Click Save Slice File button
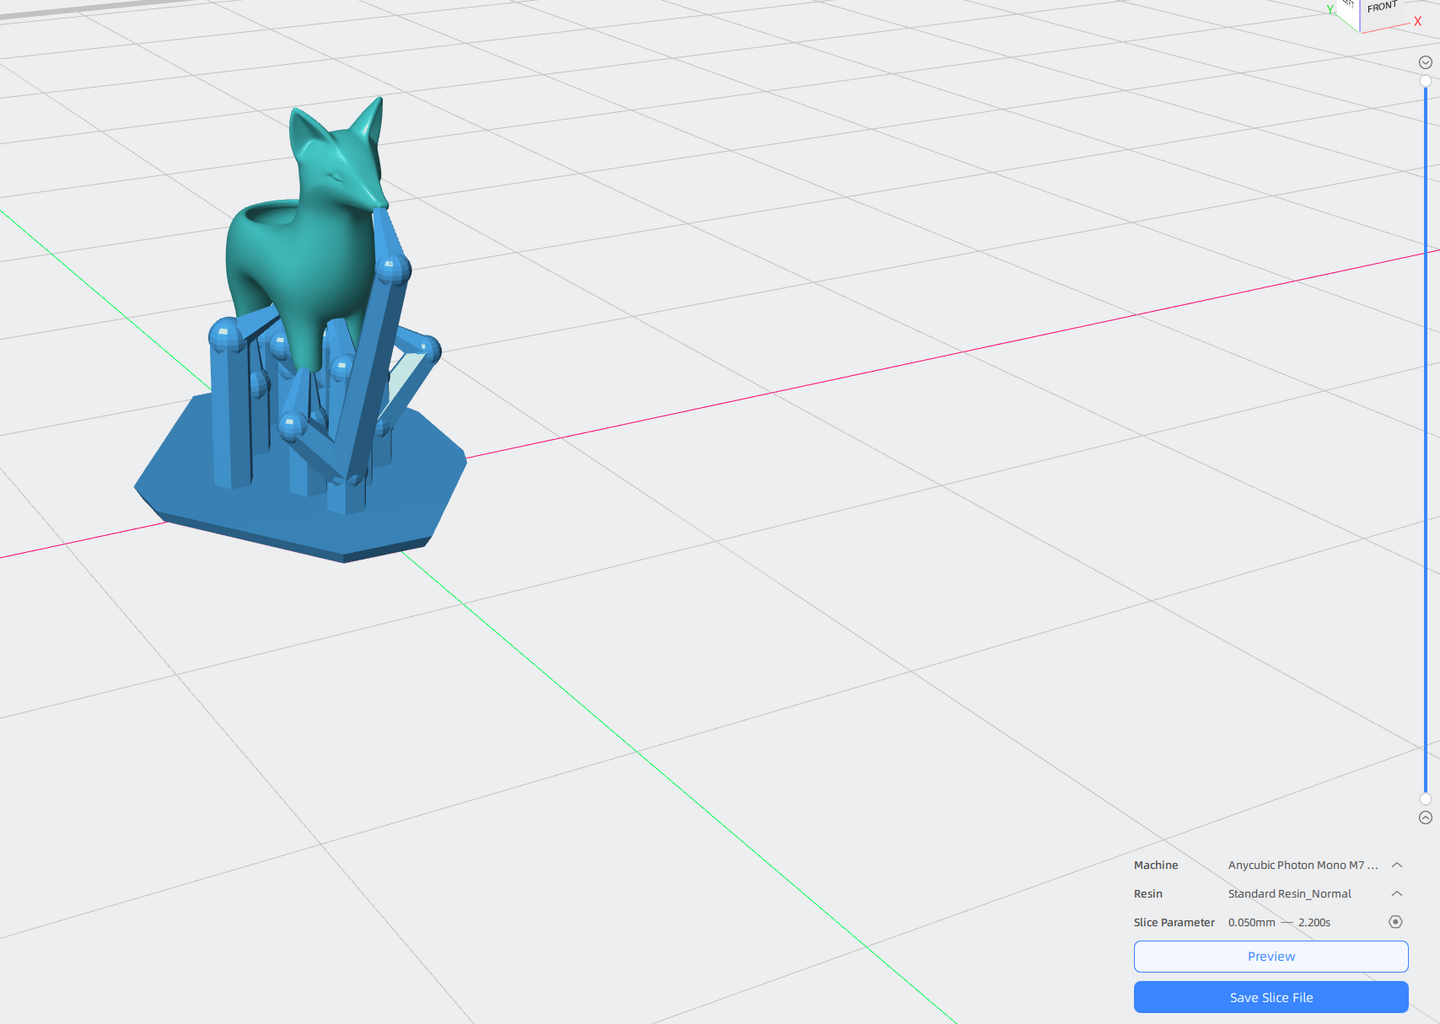 click(1271, 998)
